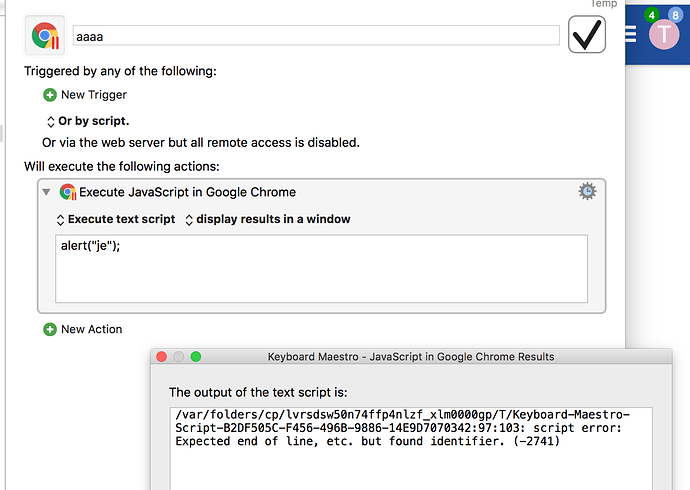
Task: Toggle the large macro enabled checkmark
Action: click(x=587, y=34)
